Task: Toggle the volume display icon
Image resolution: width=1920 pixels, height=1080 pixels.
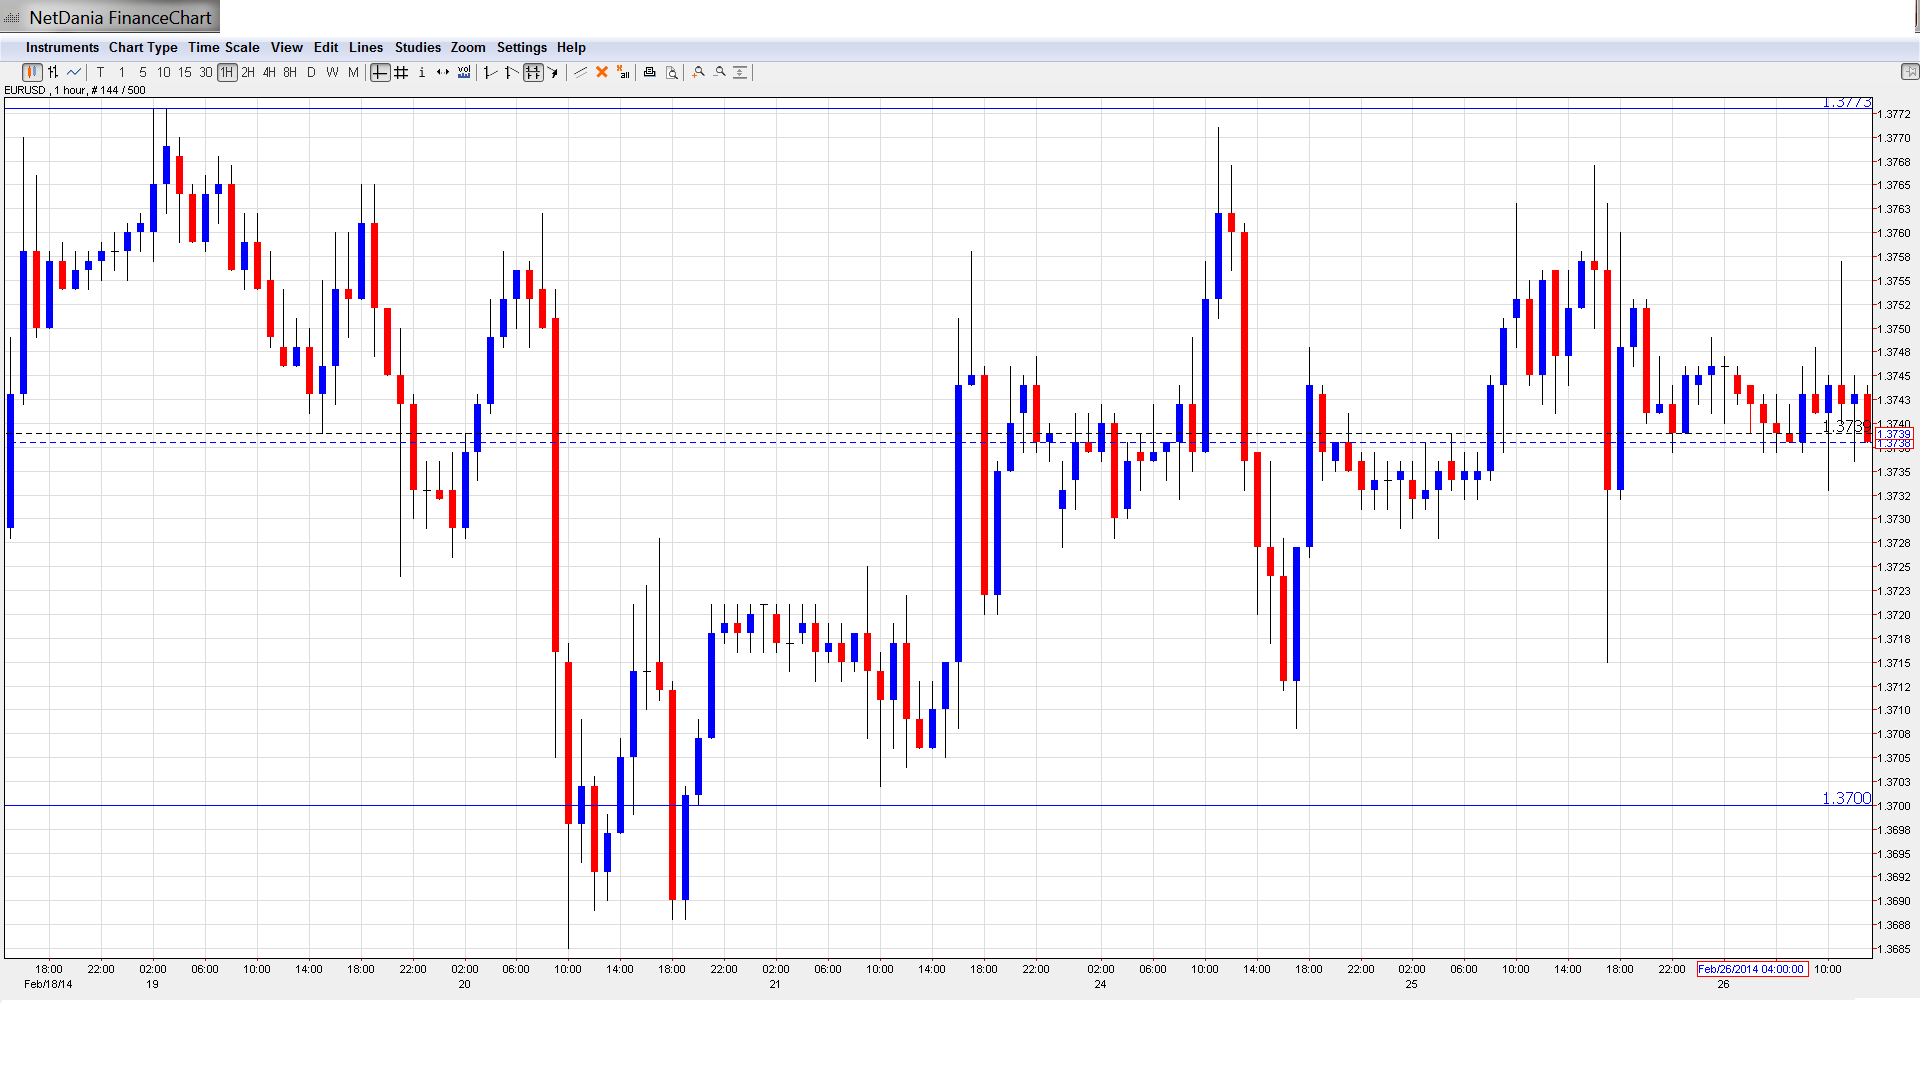Action: pos(464,72)
